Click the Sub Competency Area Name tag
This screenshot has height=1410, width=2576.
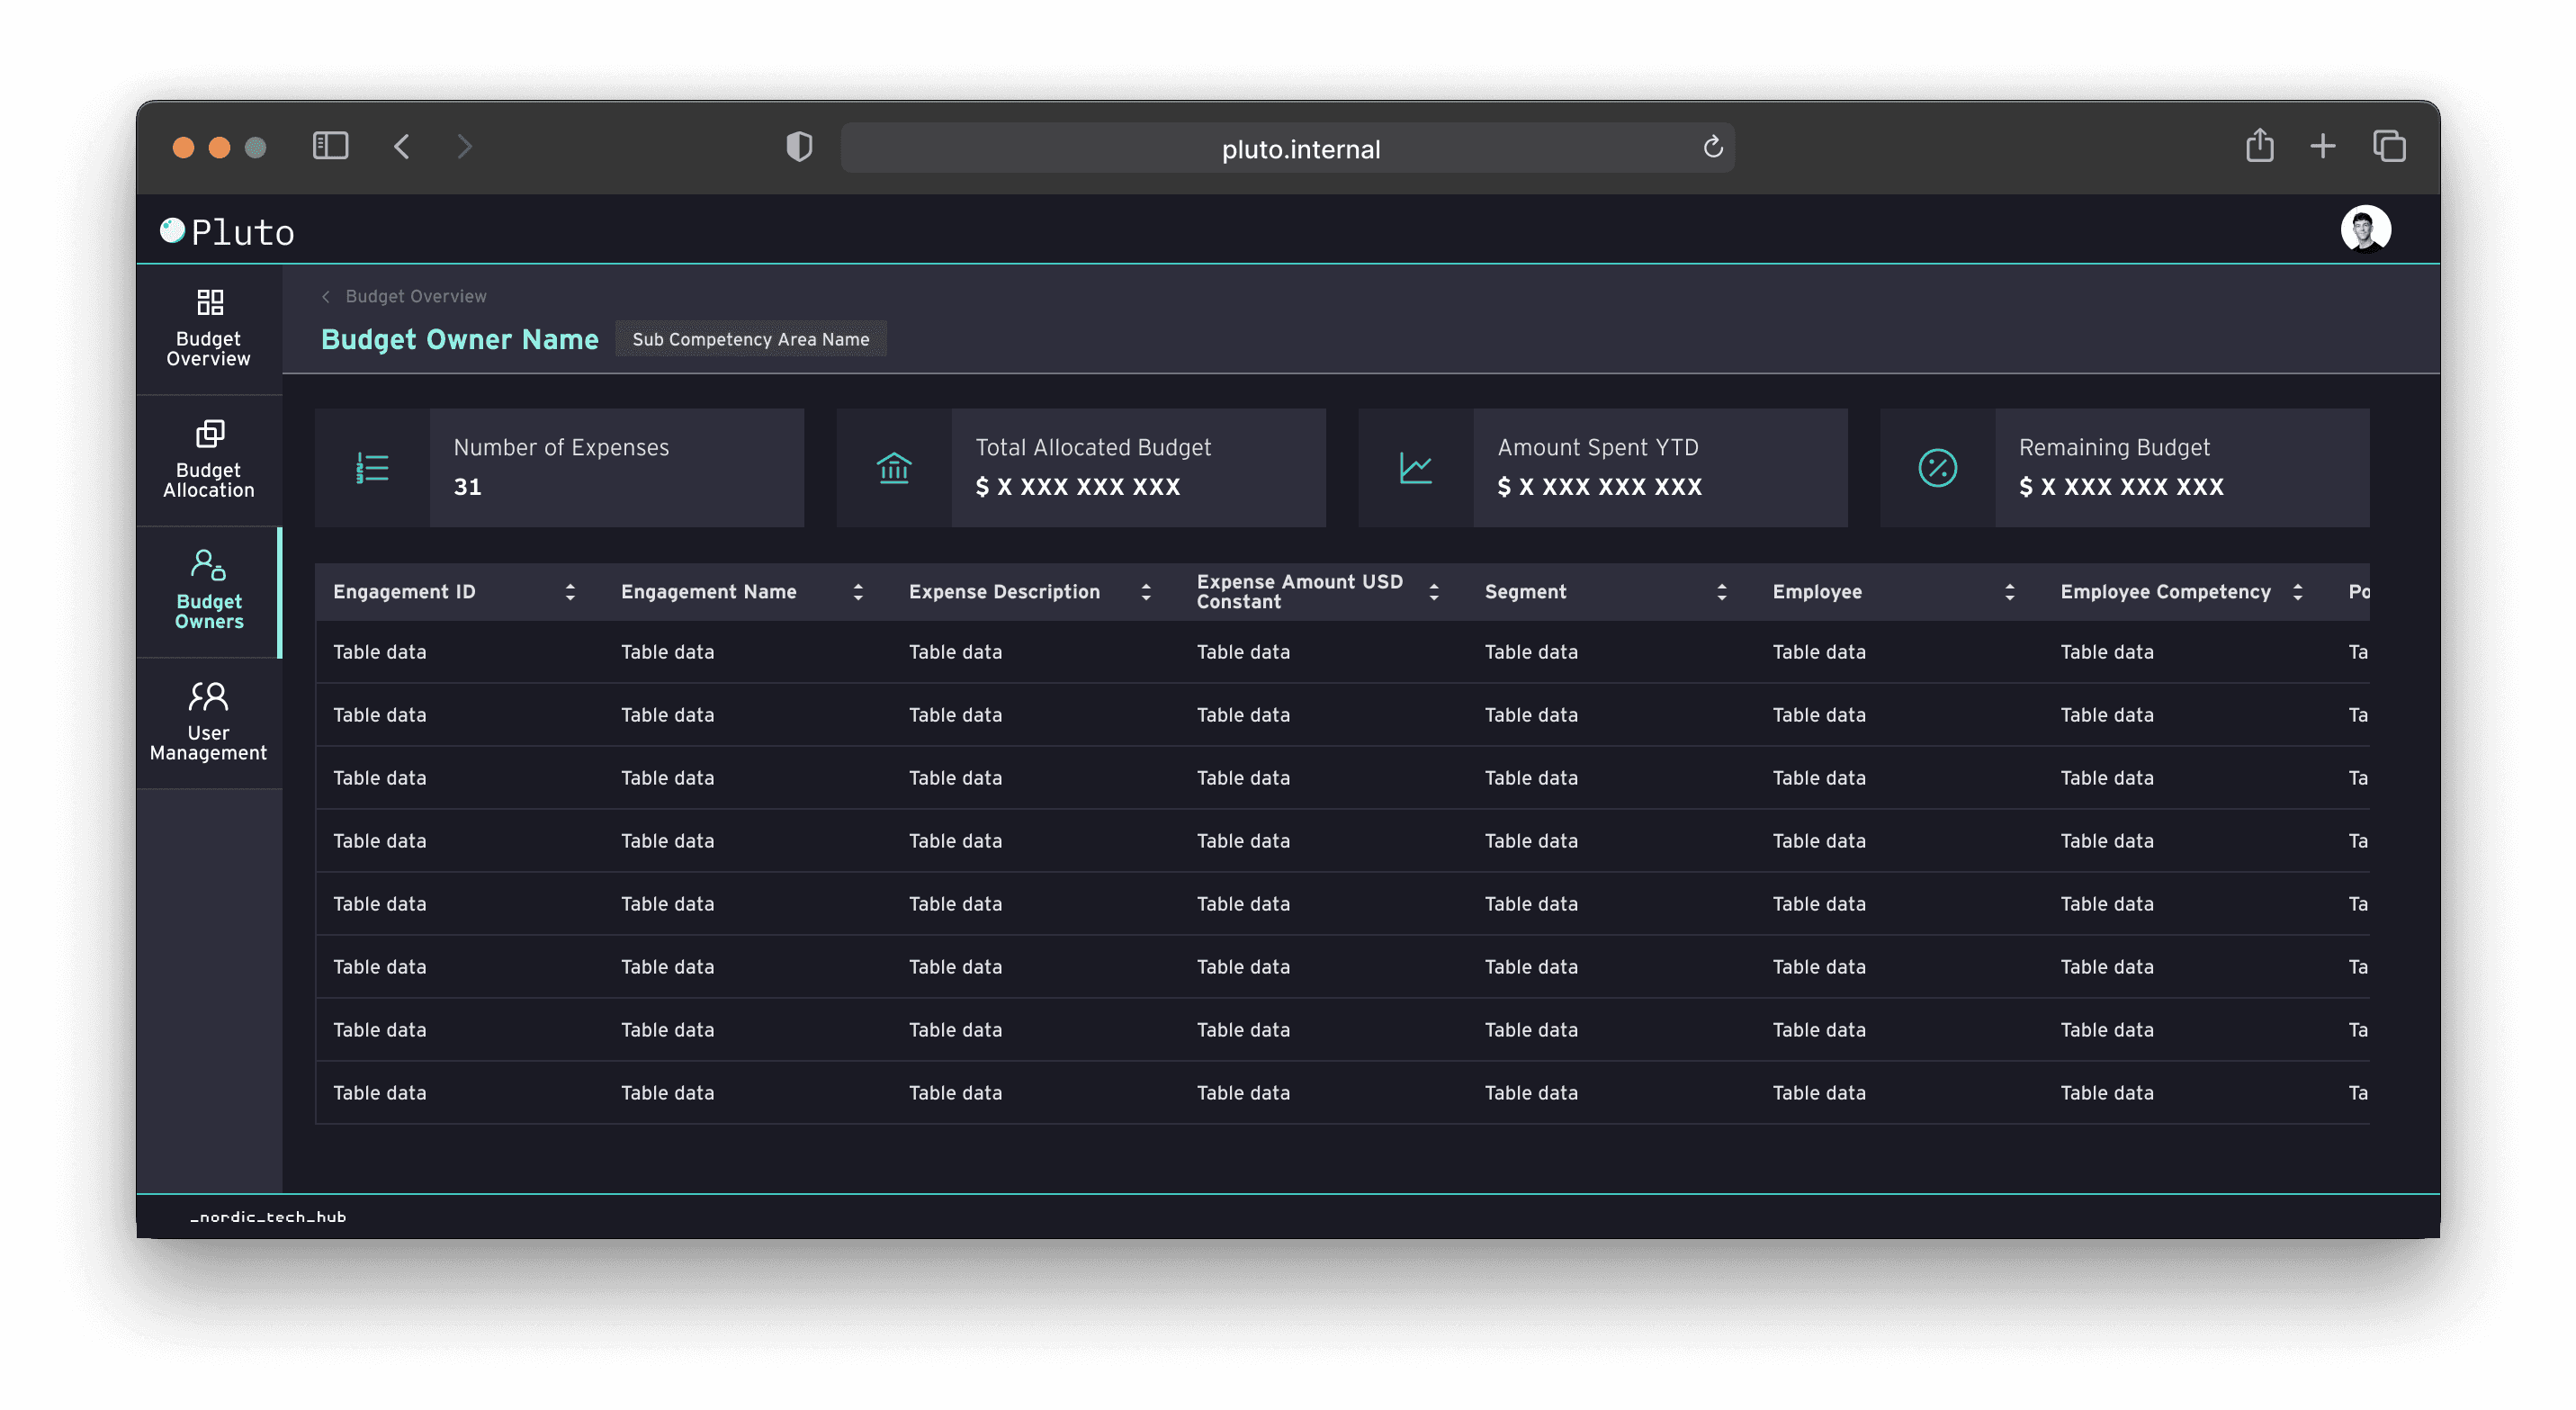click(x=750, y=339)
